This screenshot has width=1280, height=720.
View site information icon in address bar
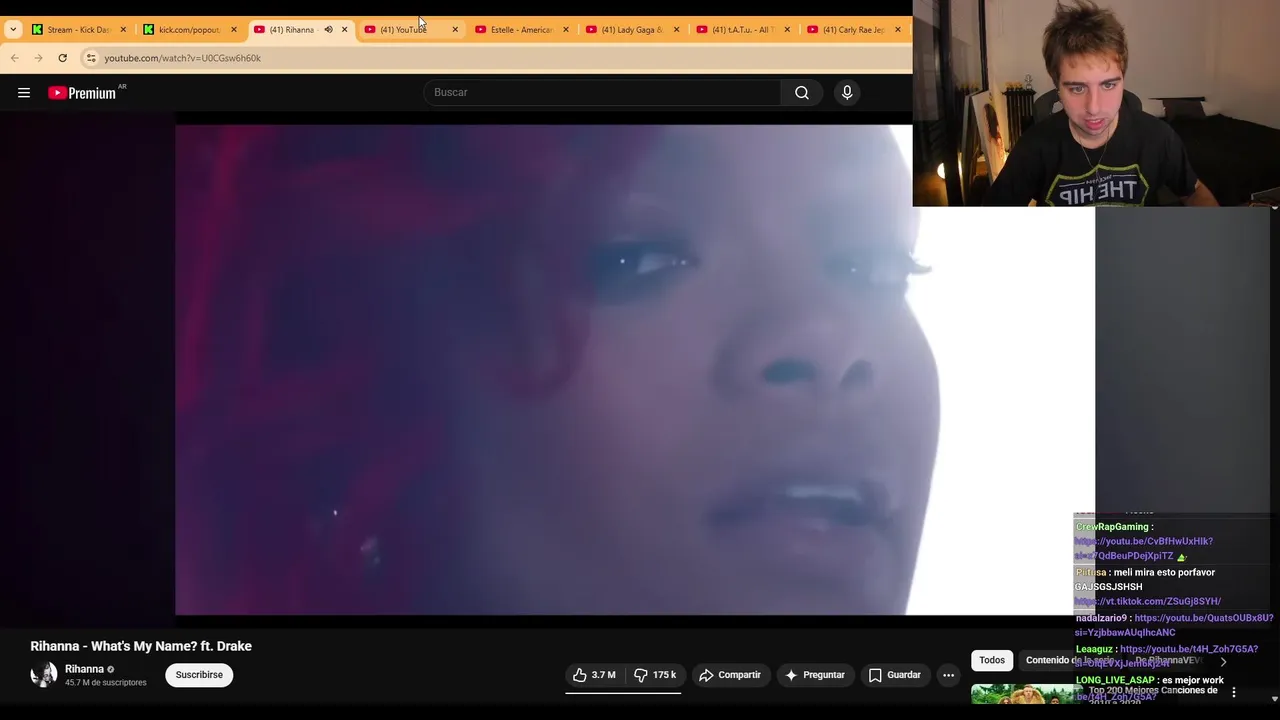click(x=91, y=58)
